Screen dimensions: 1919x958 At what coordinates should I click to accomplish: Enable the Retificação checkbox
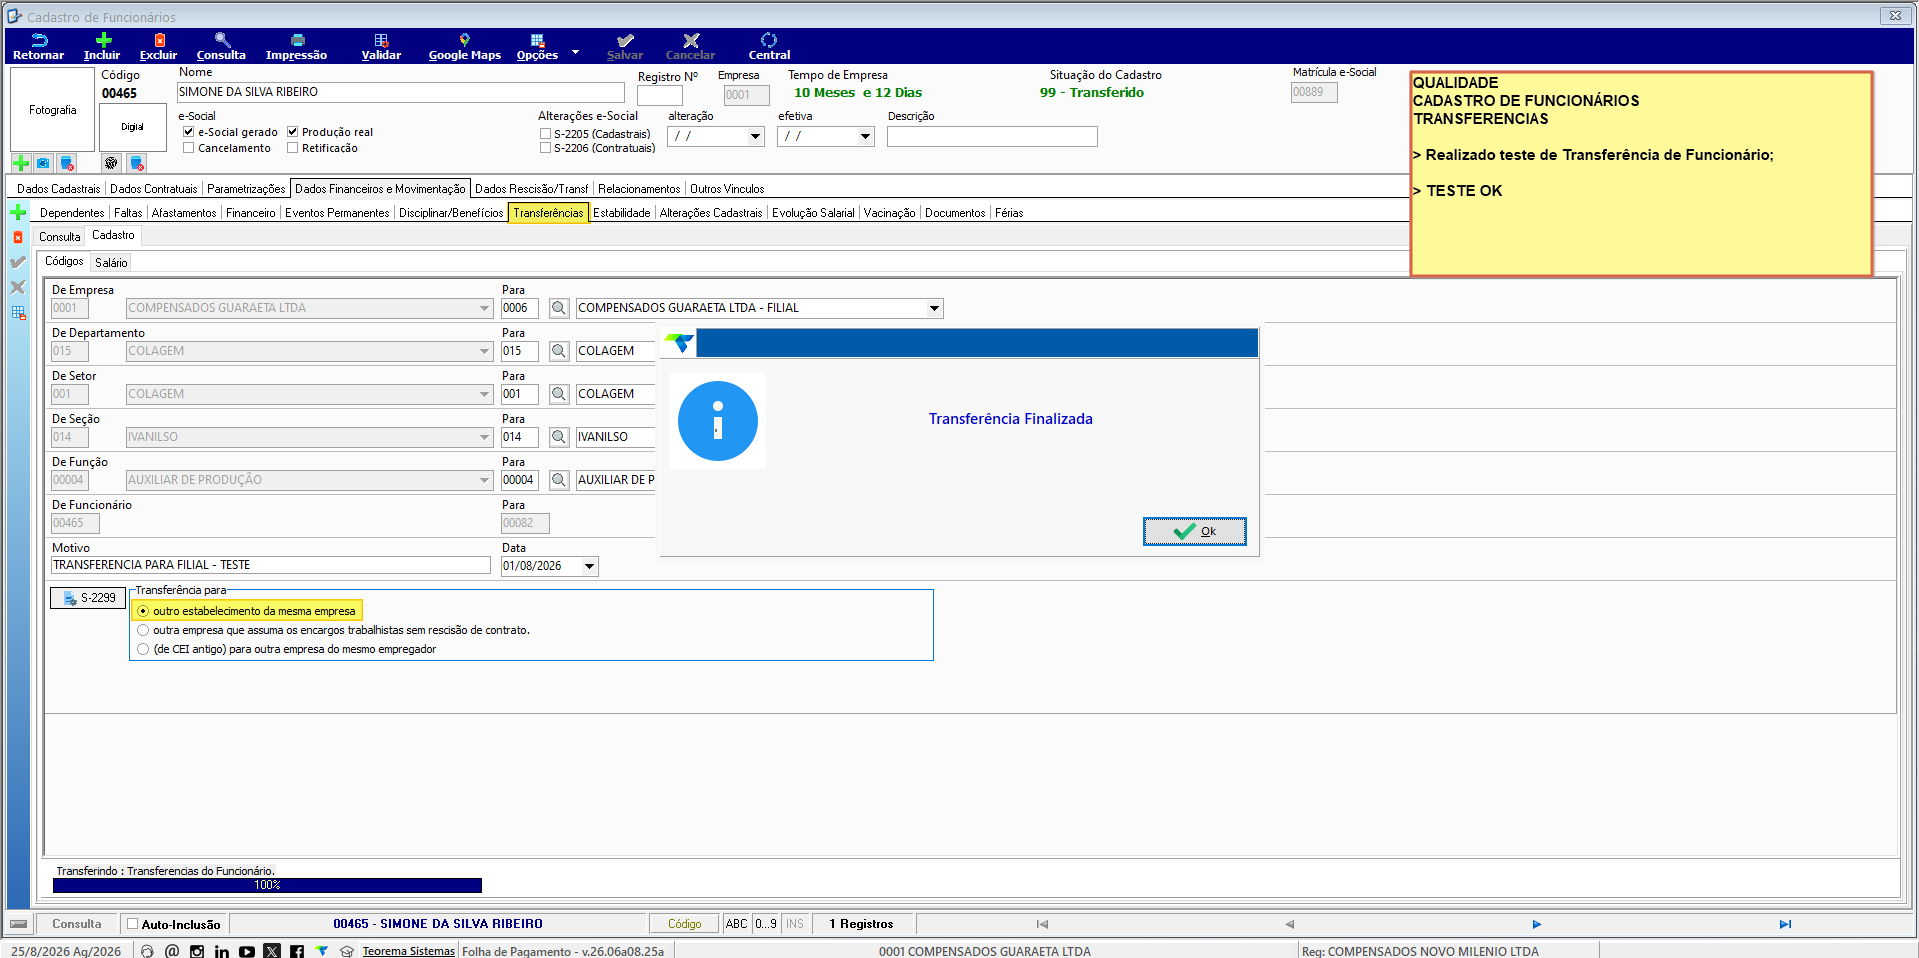293,148
